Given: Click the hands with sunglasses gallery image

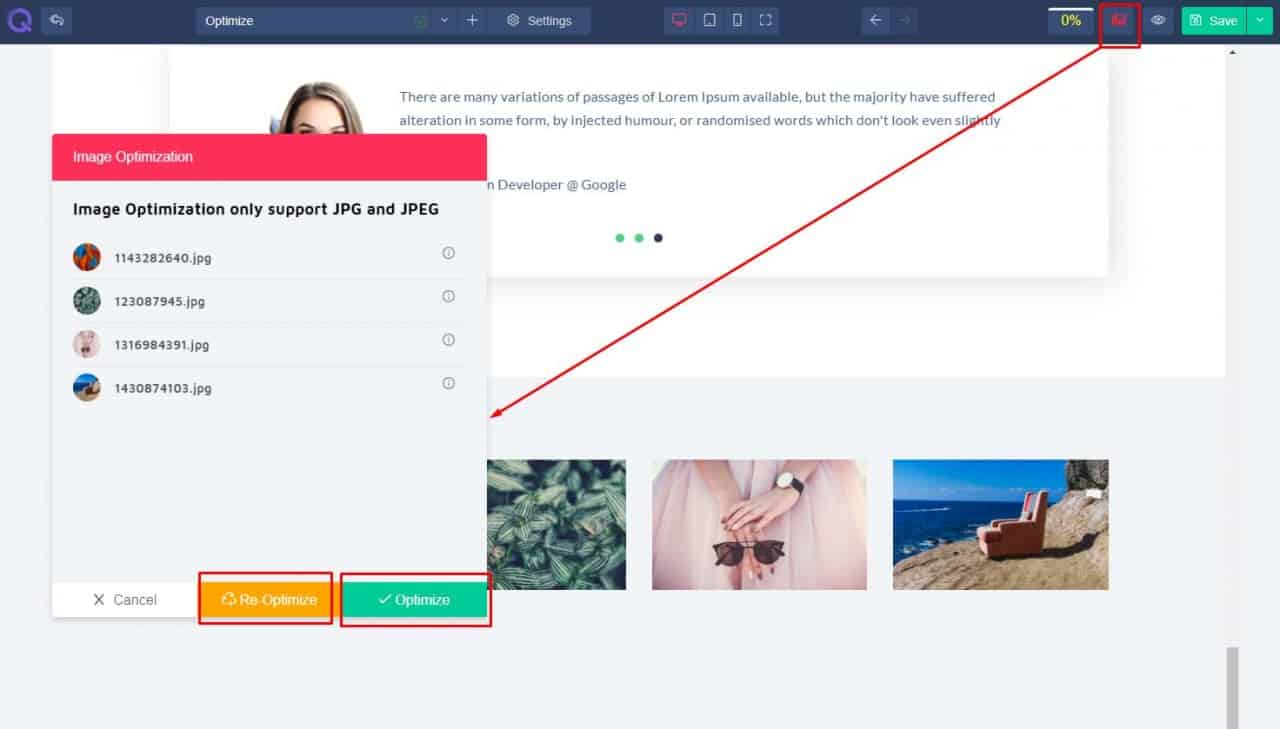Looking at the screenshot, I should click(x=759, y=524).
